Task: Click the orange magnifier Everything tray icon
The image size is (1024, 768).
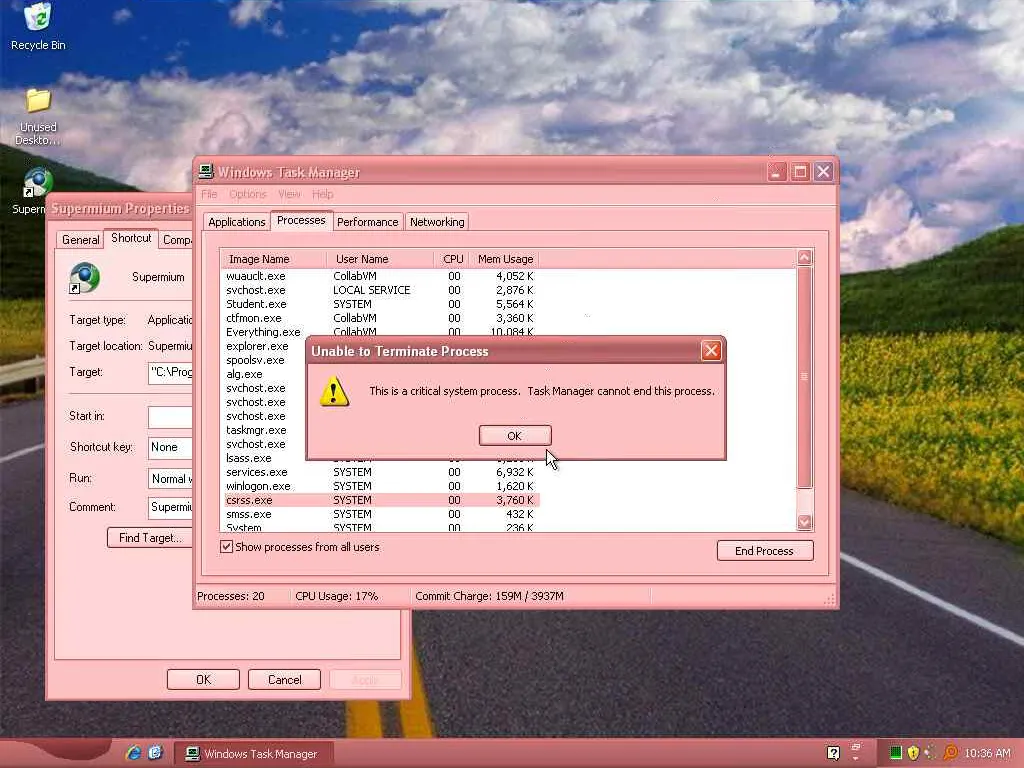Action: point(951,753)
